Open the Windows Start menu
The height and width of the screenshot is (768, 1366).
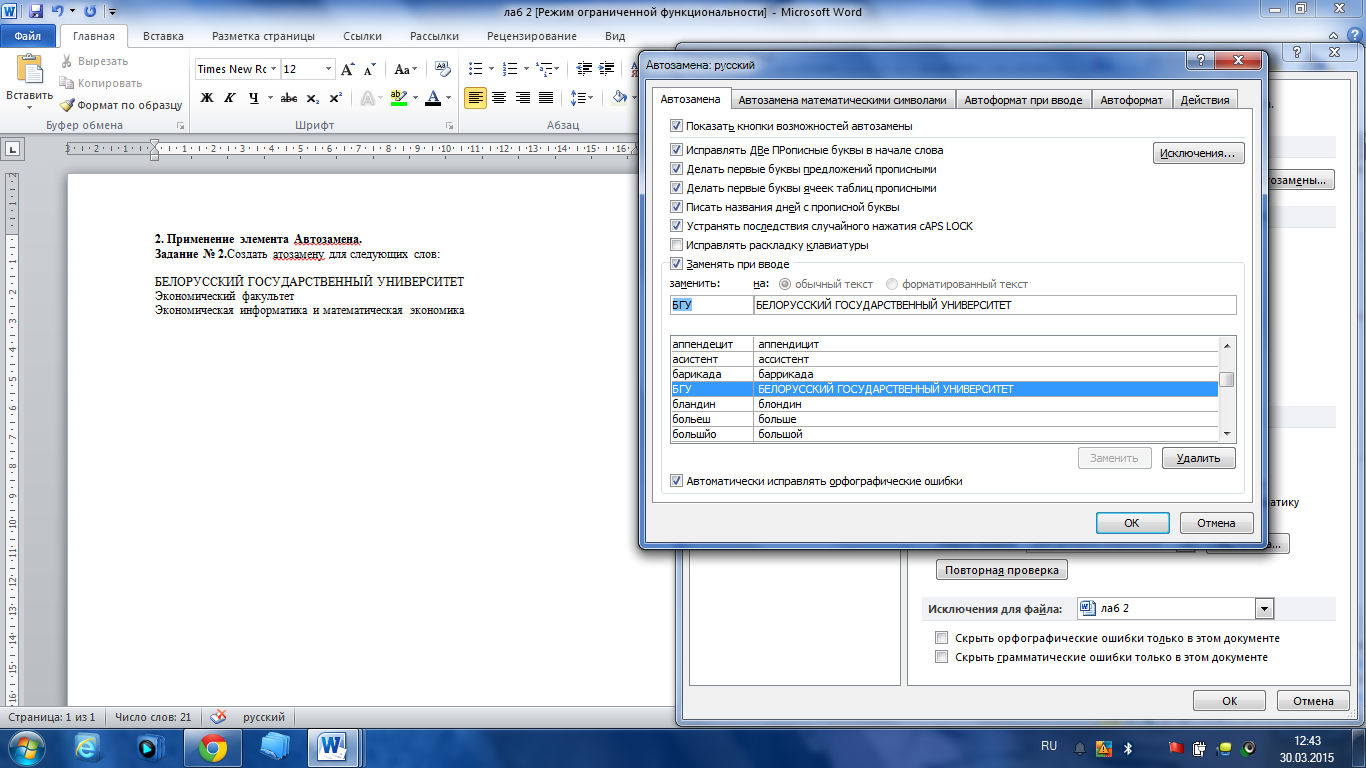(27, 747)
